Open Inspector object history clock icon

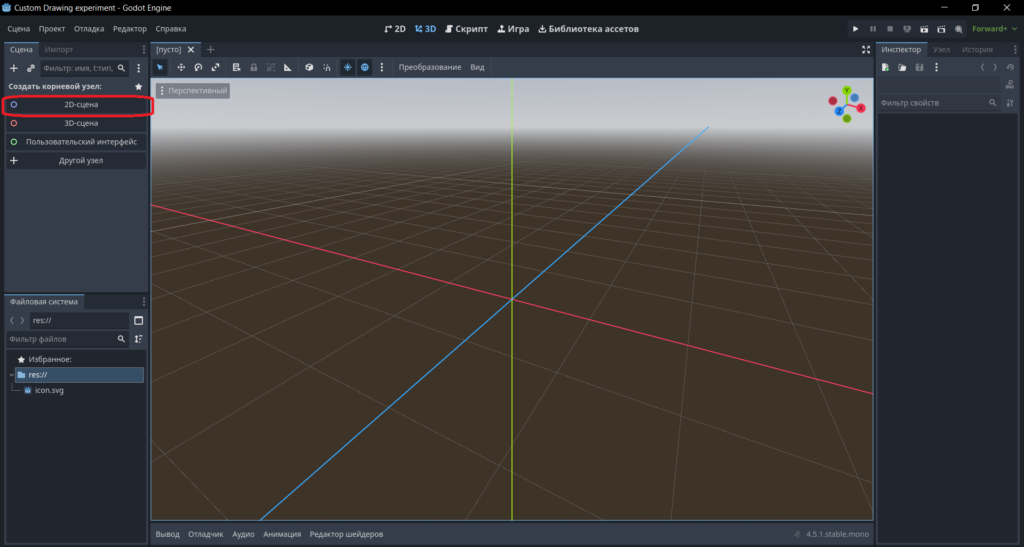click(x=1010, y=67)
